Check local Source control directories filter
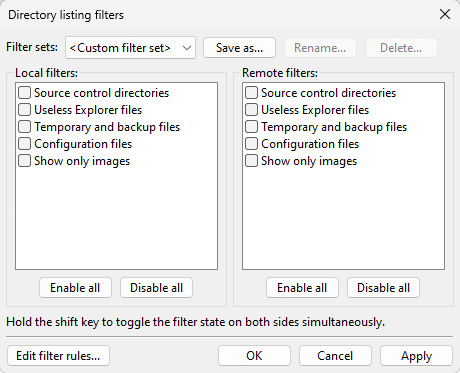 tap(25, 93)
